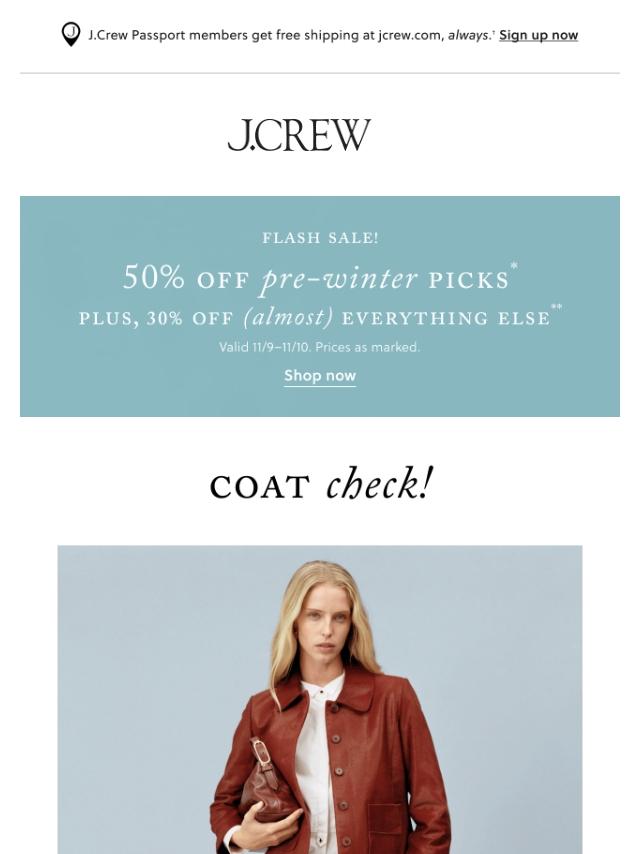Click the FLASH SALE! banner title
This screenshot has width=640, height=854.
pyautogui.click(x=320, y=238)
